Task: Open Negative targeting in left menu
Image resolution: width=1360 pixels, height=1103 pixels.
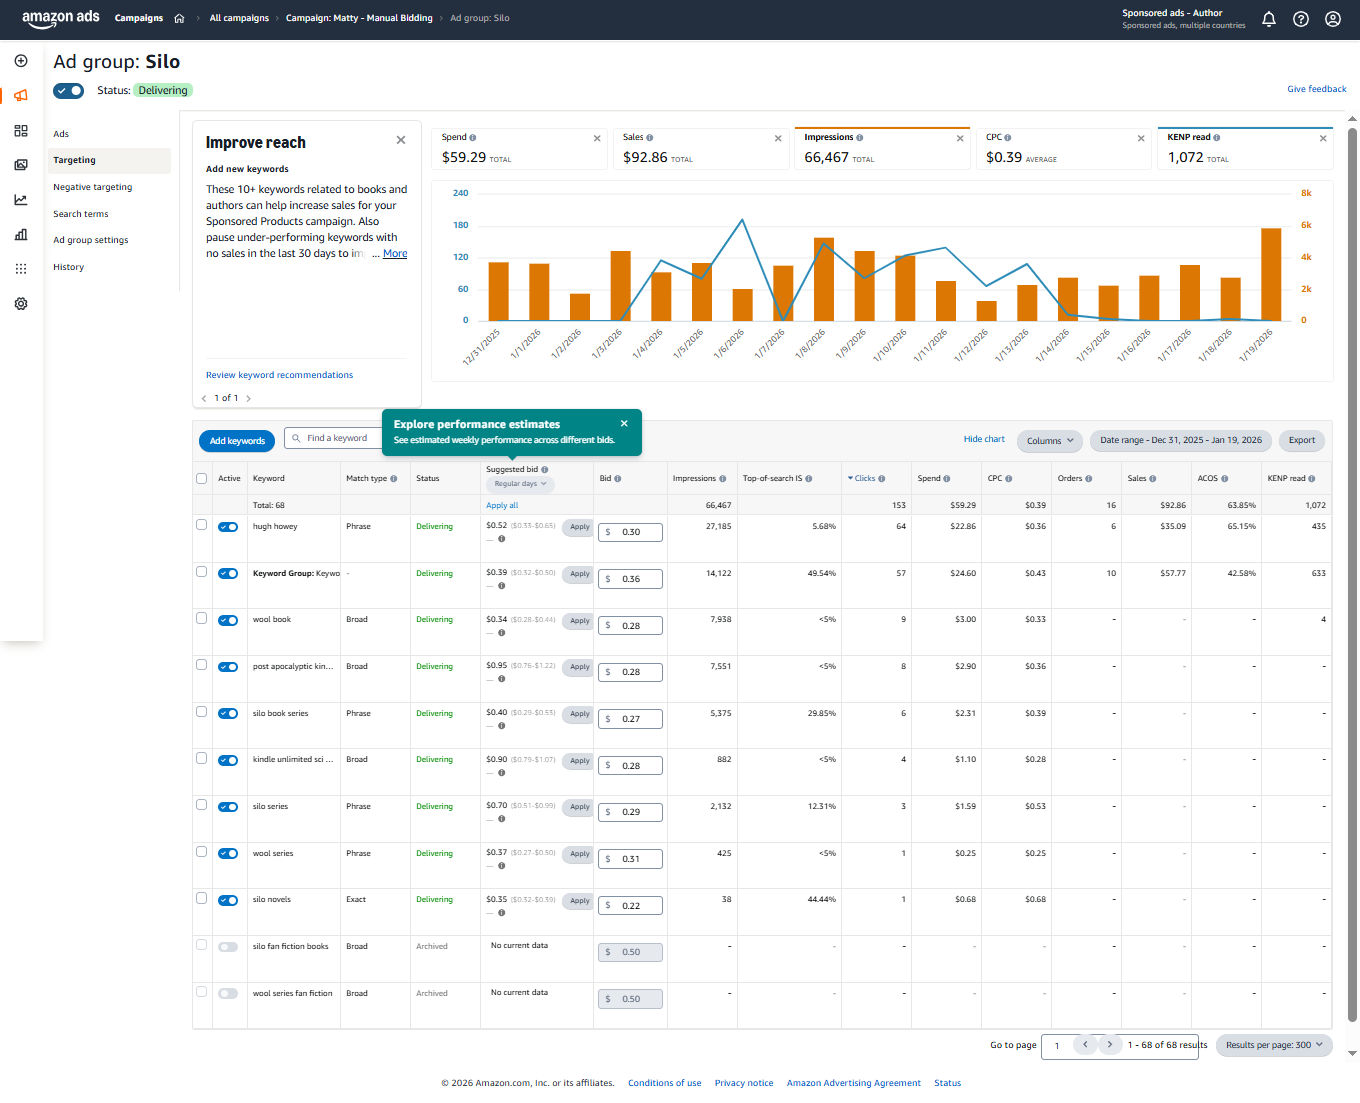Action: tap(92, 187)
